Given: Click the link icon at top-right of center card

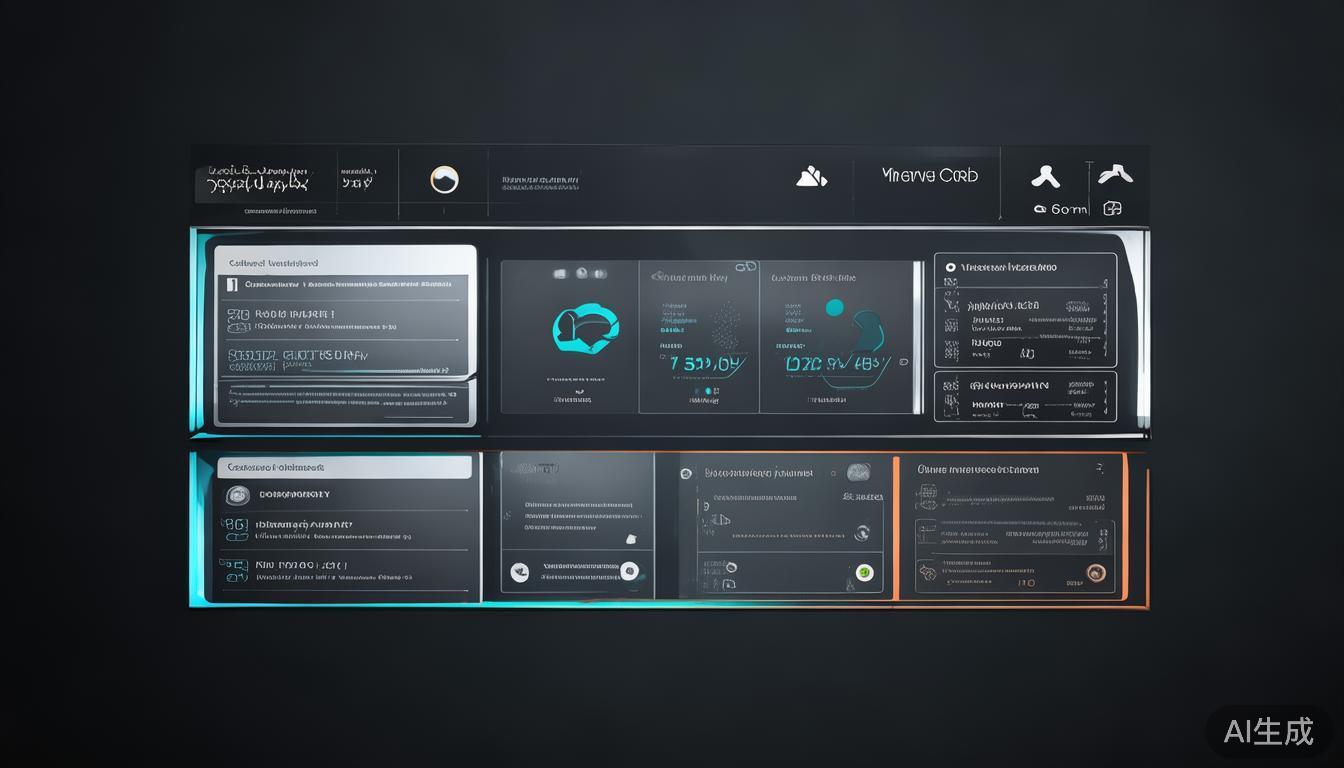Looking at the screenshot, I should 745,268.
